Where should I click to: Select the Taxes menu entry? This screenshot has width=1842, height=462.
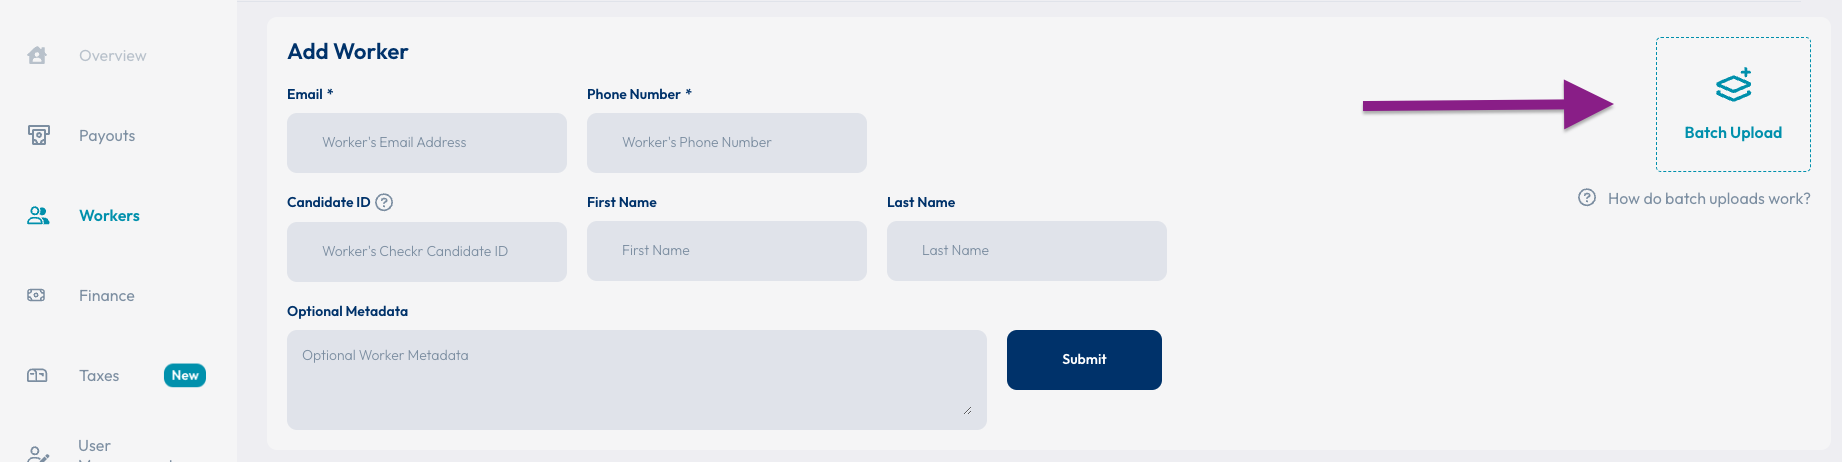tap(99, 376)
